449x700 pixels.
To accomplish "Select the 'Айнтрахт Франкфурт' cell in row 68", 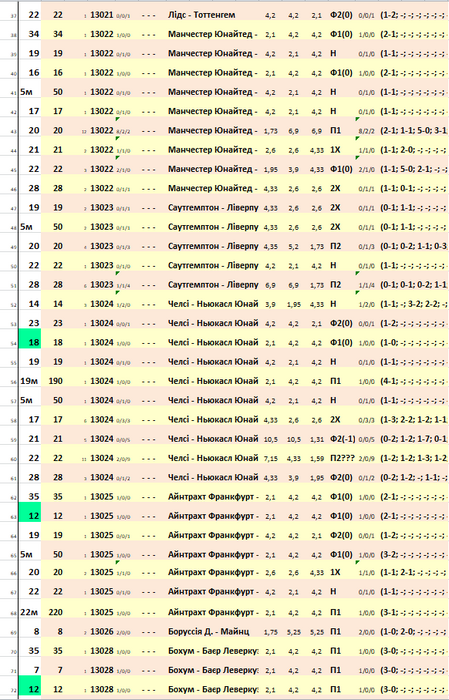I will pos(213,612).
